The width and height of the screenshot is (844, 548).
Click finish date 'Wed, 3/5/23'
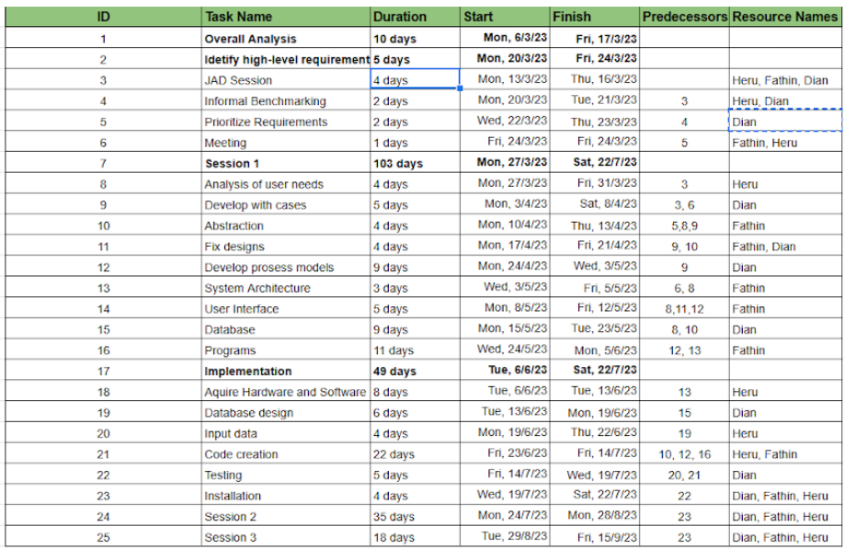(x=595, y=267)
